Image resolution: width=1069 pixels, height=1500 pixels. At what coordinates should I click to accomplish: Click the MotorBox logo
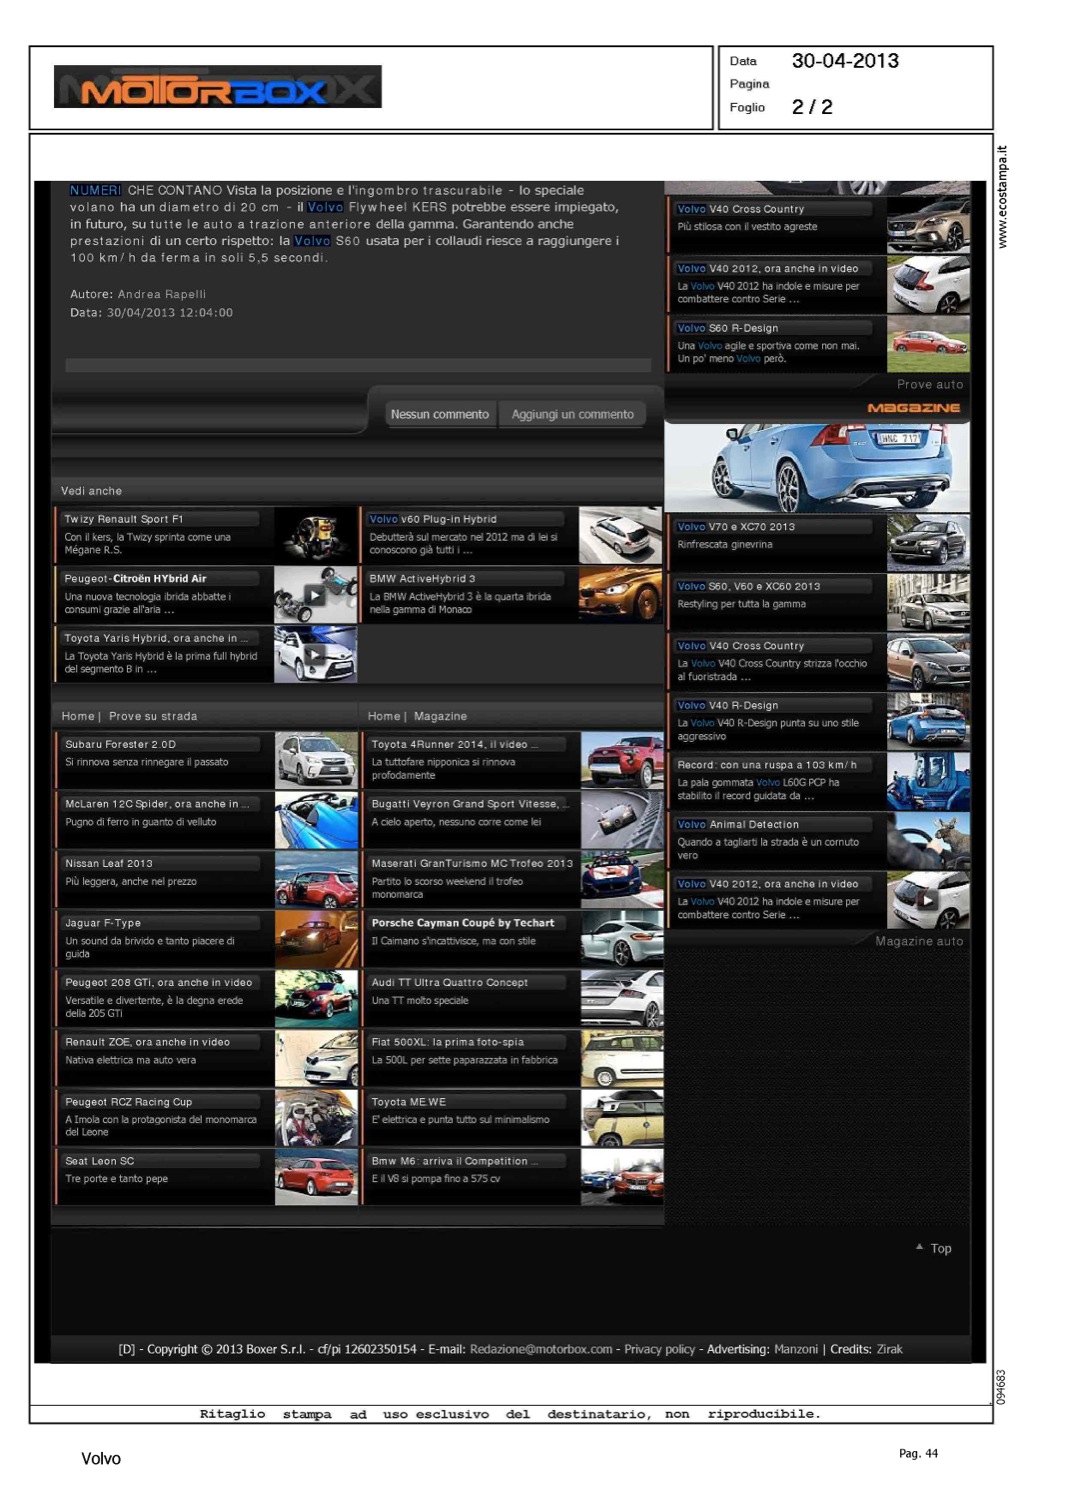[x=217, y=87]
